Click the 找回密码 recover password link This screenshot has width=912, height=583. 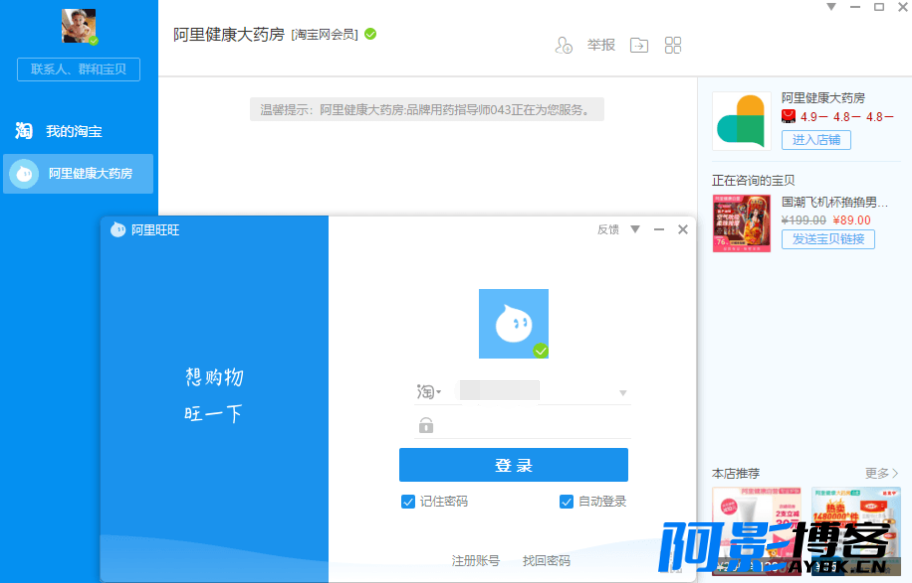[546, 560]
